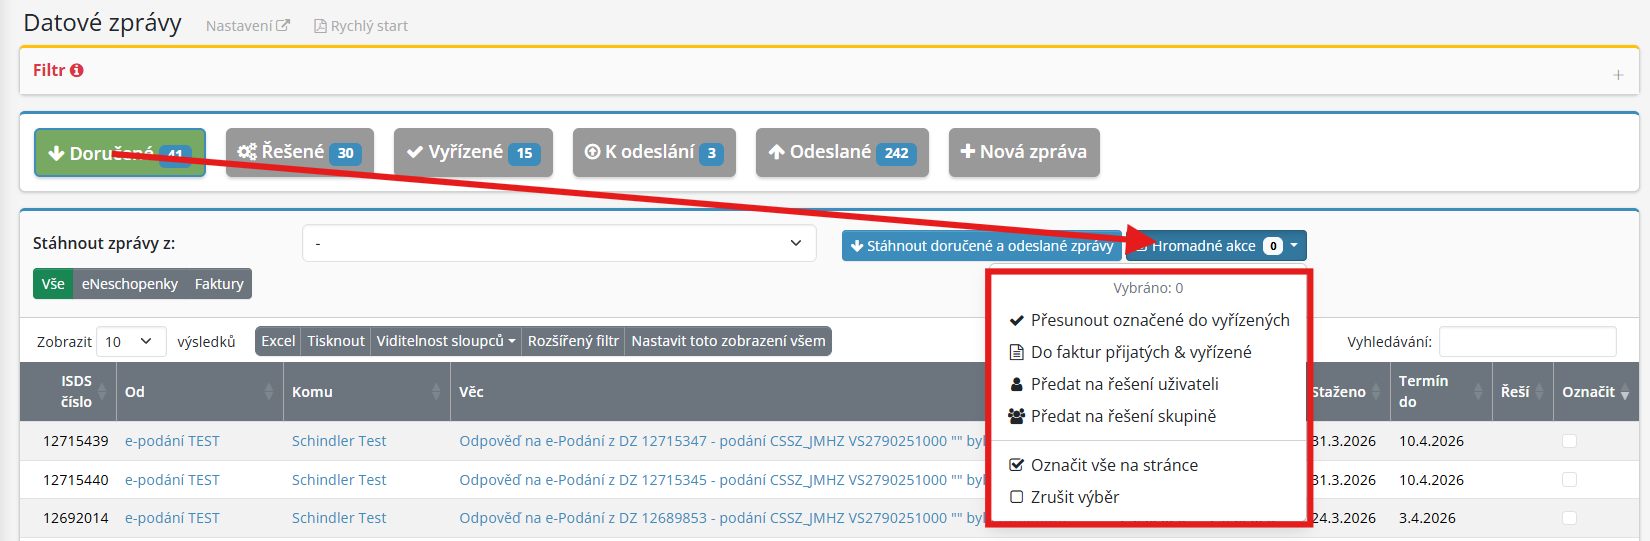This screenshot has height=541, width=1650.
Task: Expand the Filtr panel with plus icon
Action: coord(1617,75)
